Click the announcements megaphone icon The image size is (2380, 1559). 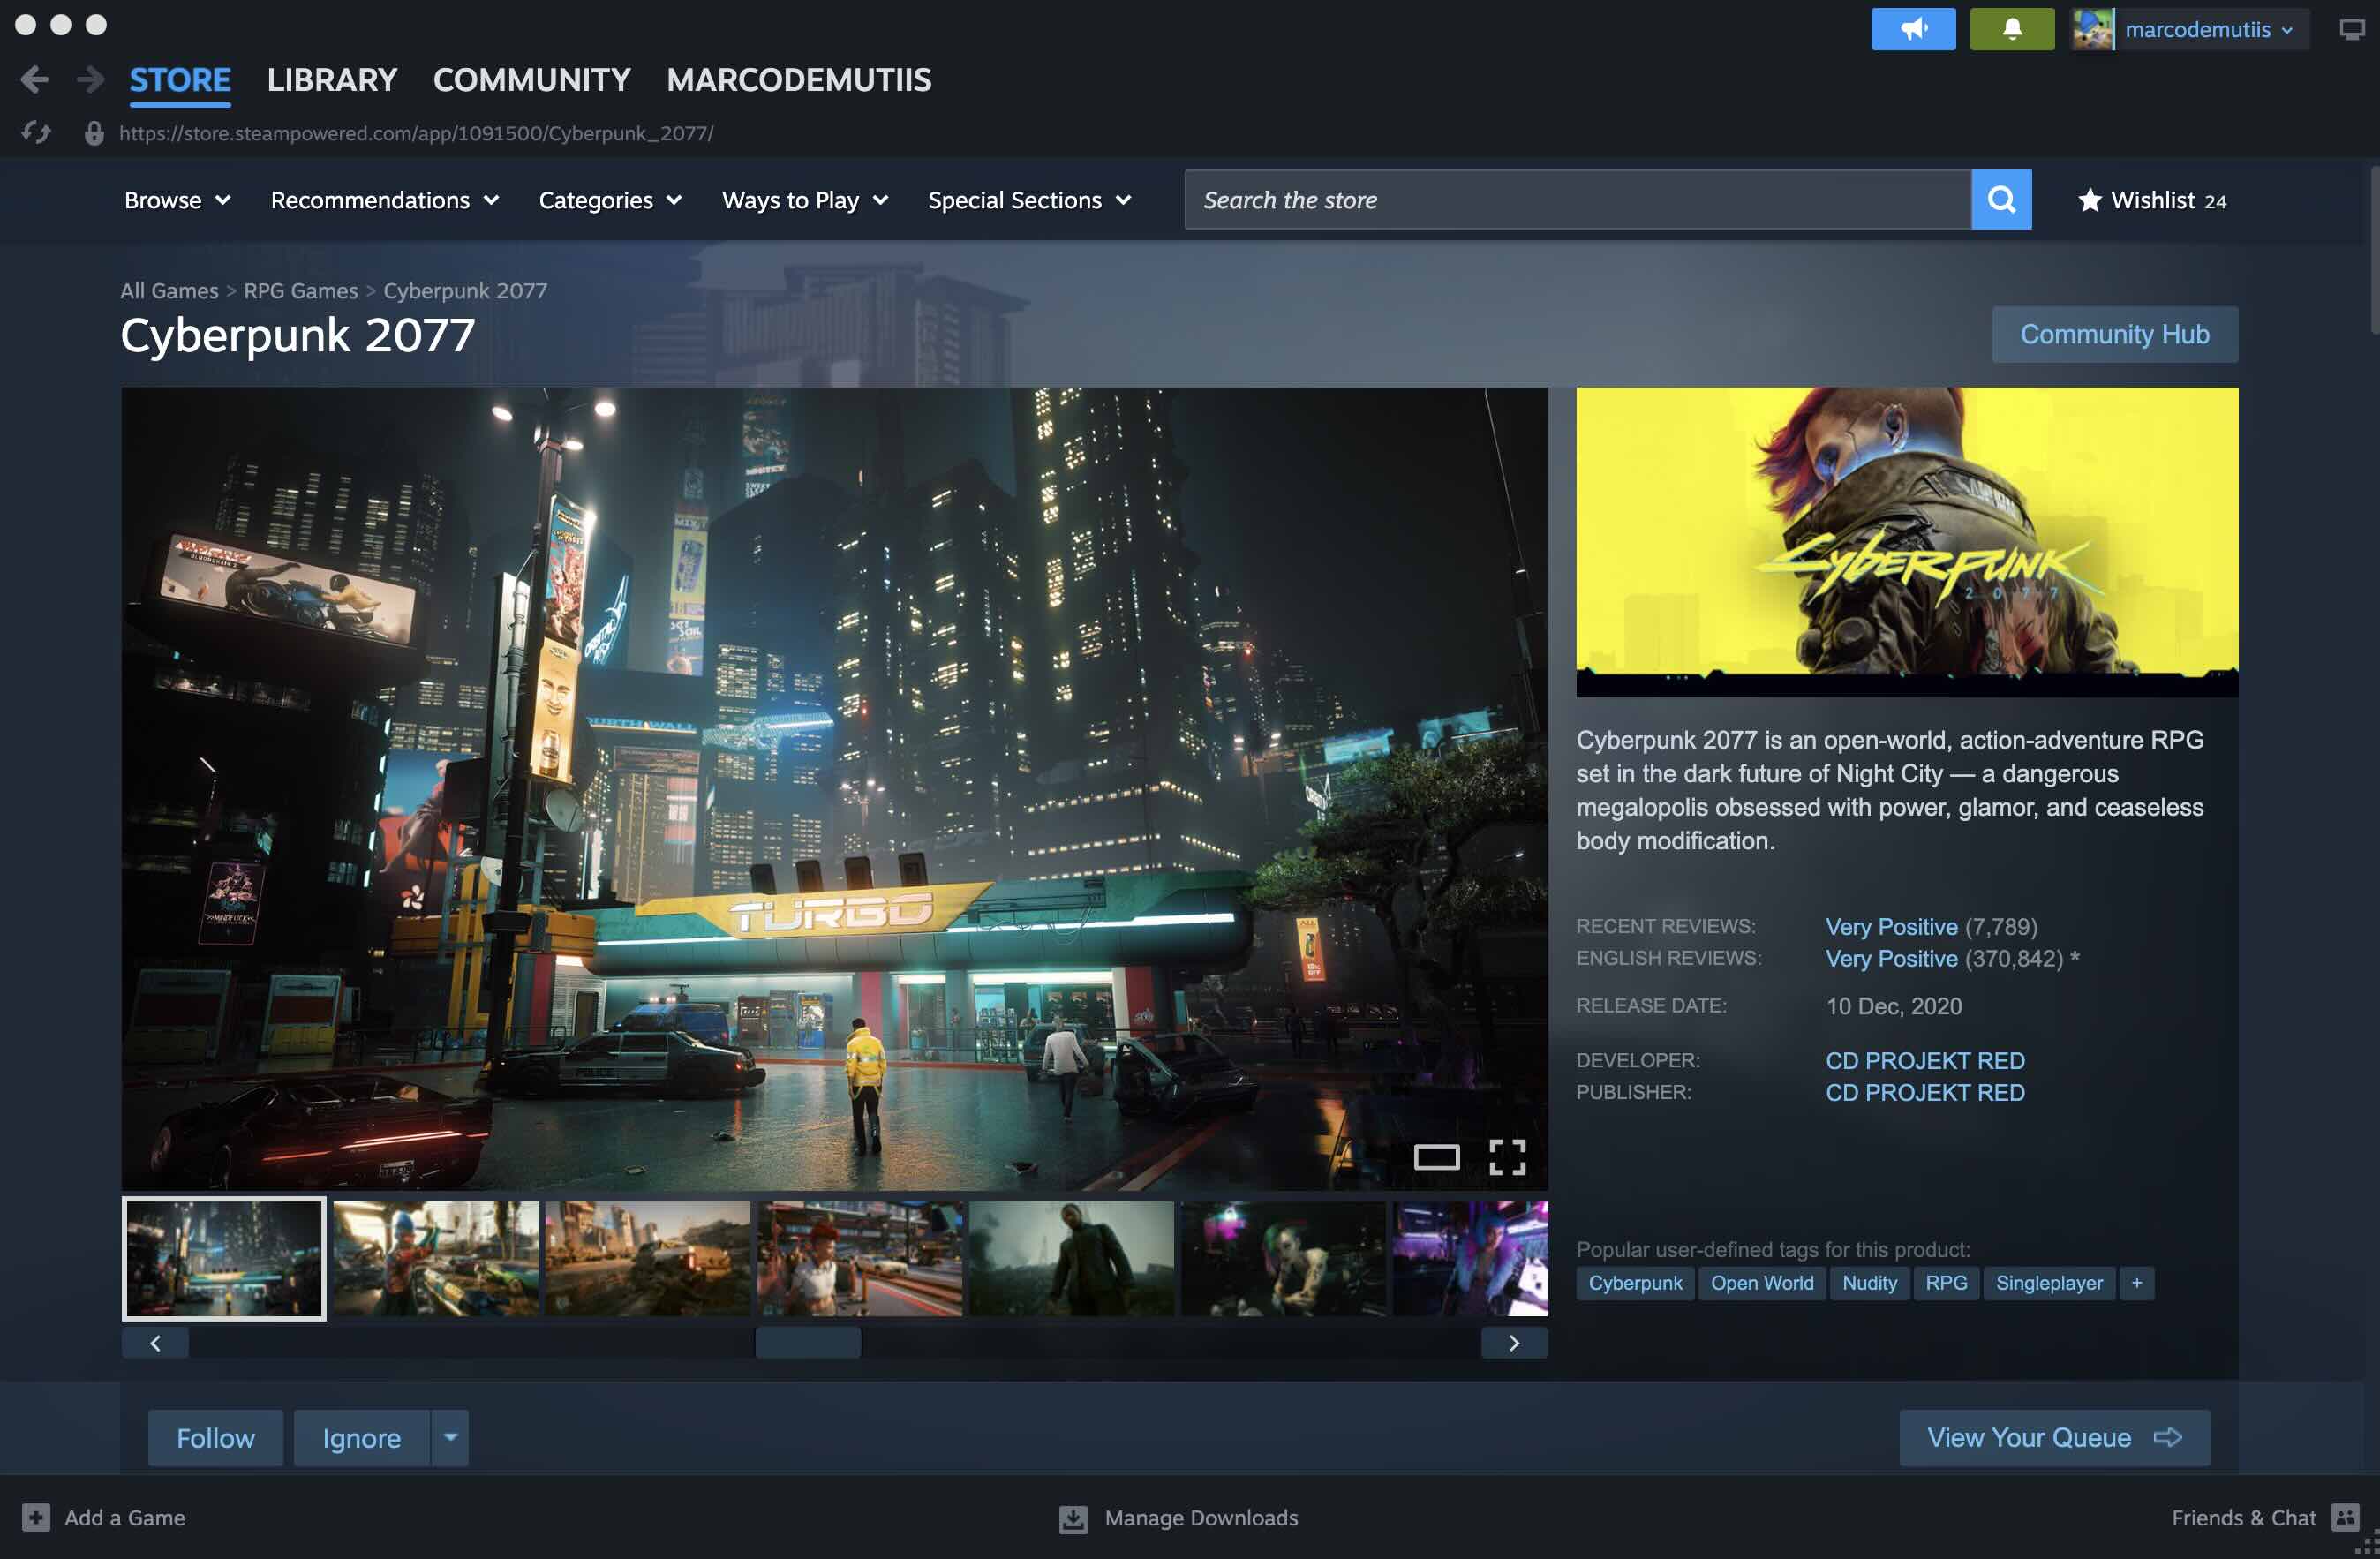click(1912, 29)
